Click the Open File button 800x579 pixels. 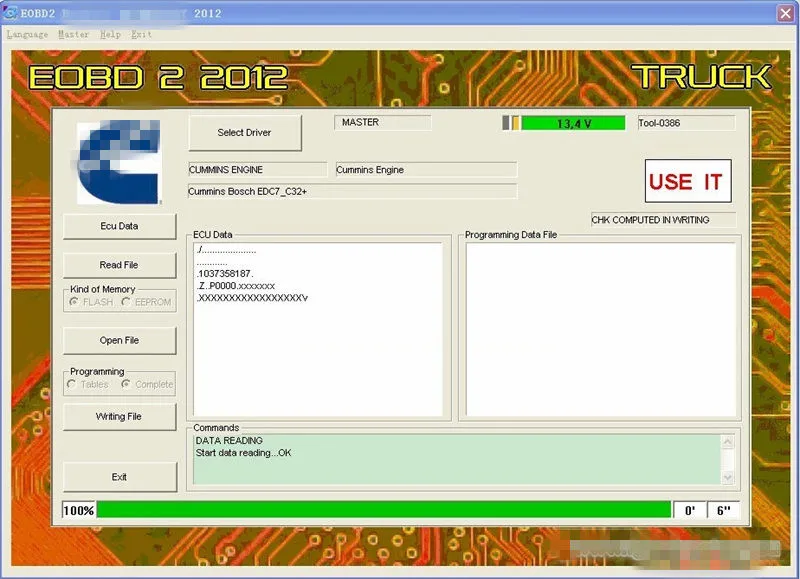coord(119,340)
